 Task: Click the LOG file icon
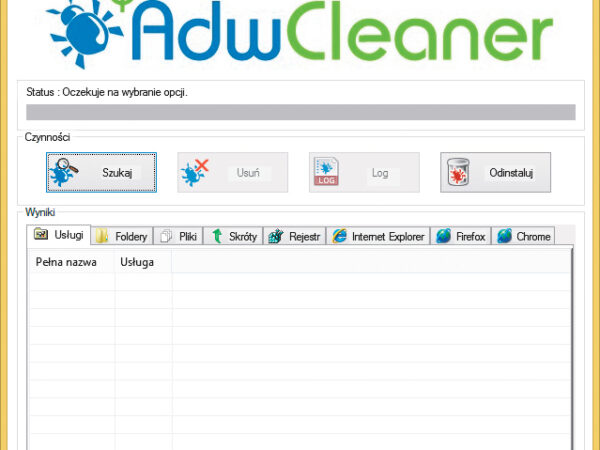pos(326,173)
